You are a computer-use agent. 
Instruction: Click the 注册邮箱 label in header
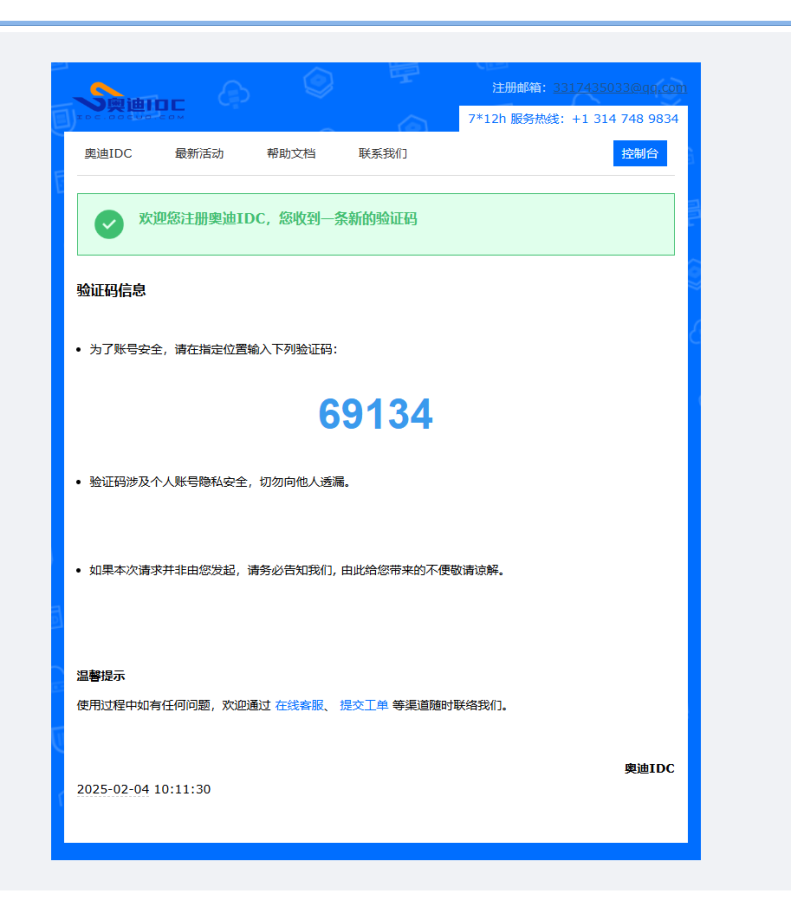tap(520, 88)
